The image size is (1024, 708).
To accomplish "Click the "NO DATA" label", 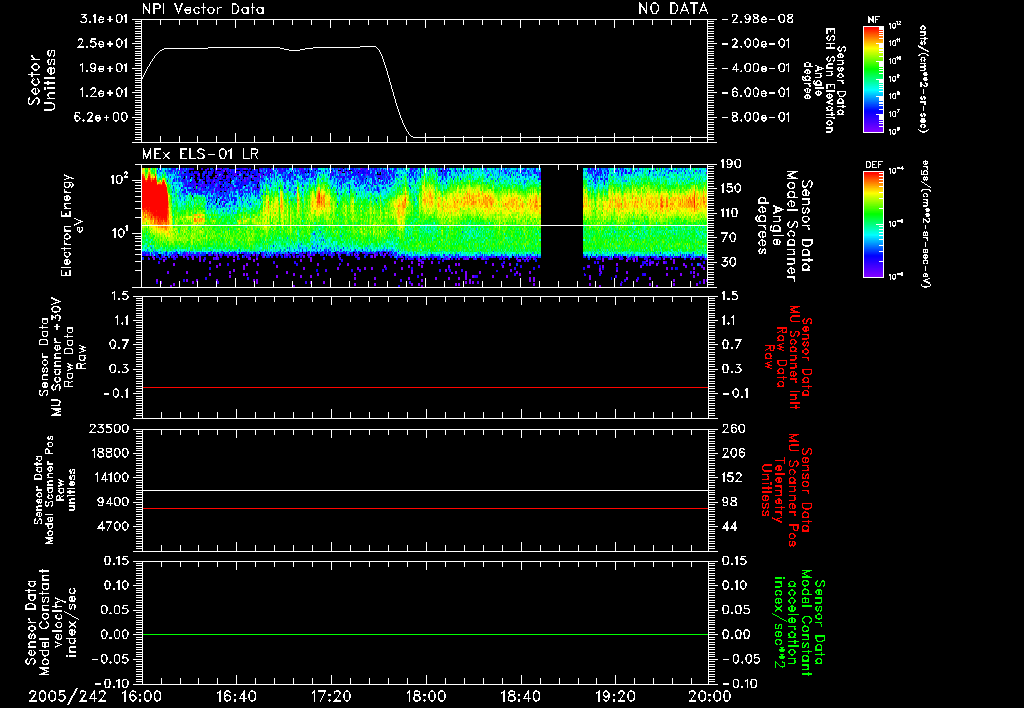I will (x=673, y=8).
